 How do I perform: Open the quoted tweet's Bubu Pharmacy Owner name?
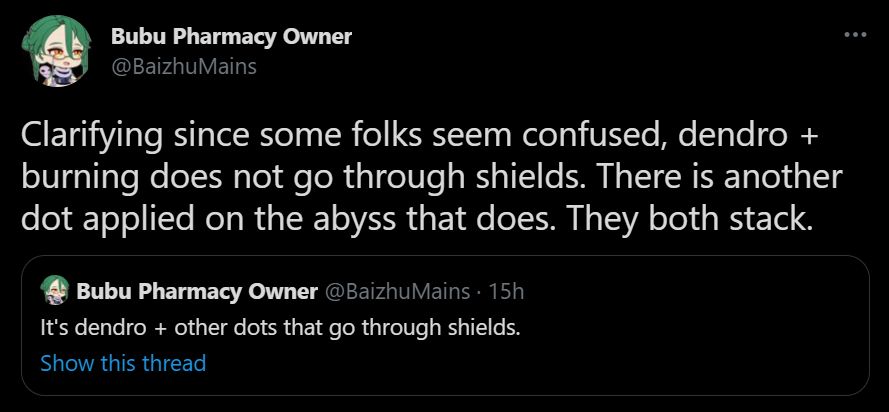pyautogui.click(x=195, y=291)
